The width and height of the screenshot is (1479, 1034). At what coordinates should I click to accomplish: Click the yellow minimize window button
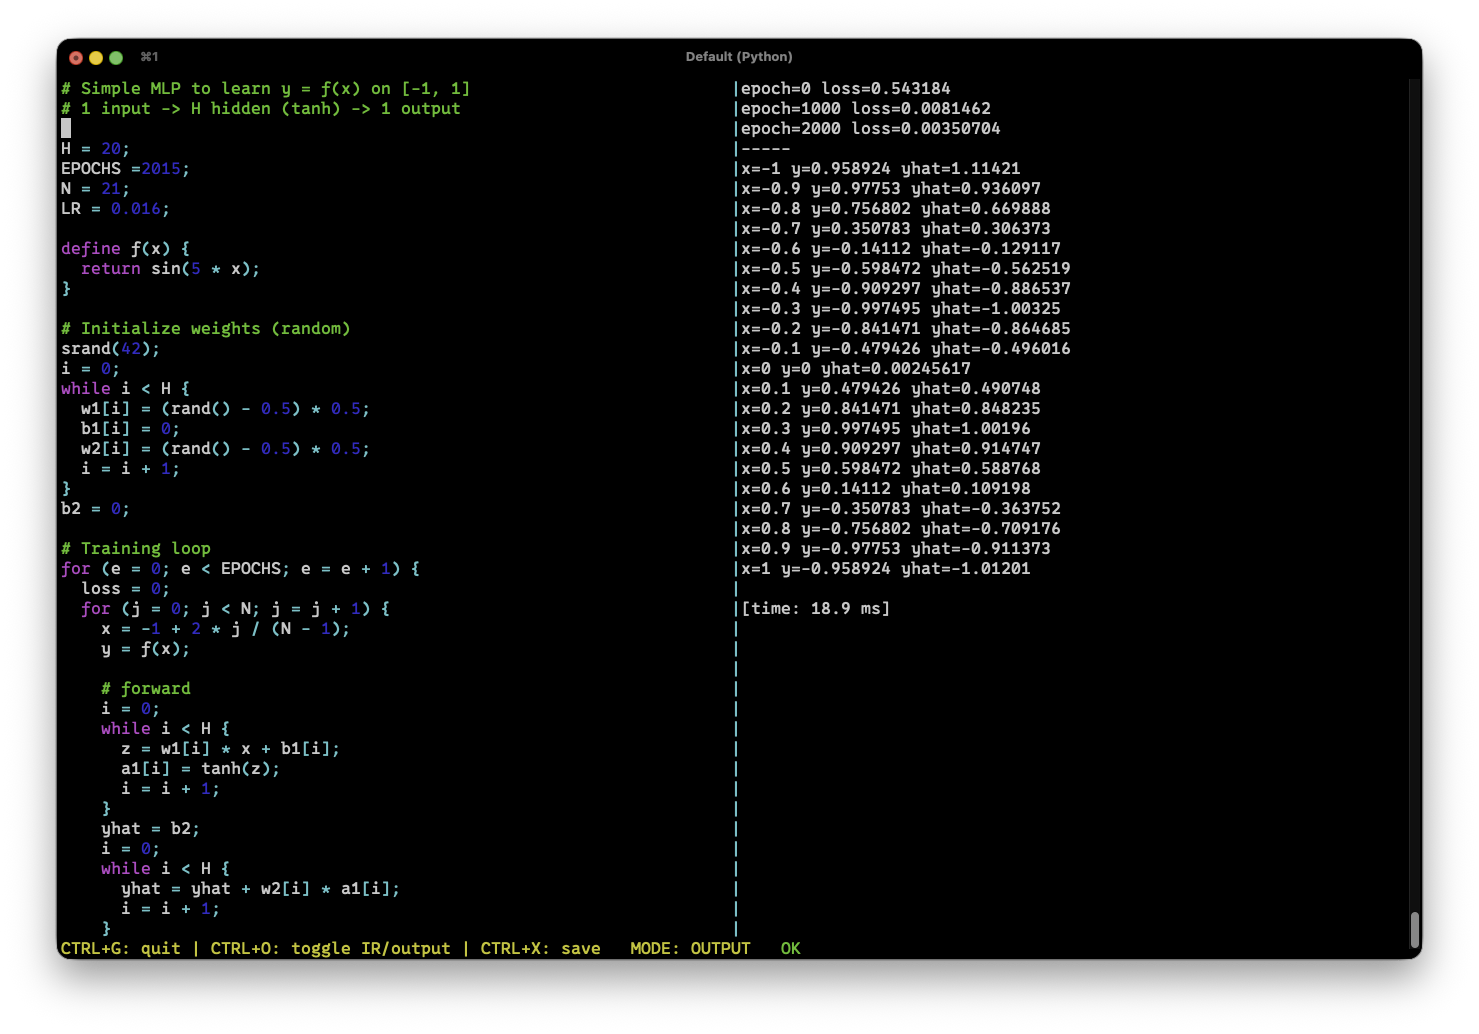click(96, 58)
